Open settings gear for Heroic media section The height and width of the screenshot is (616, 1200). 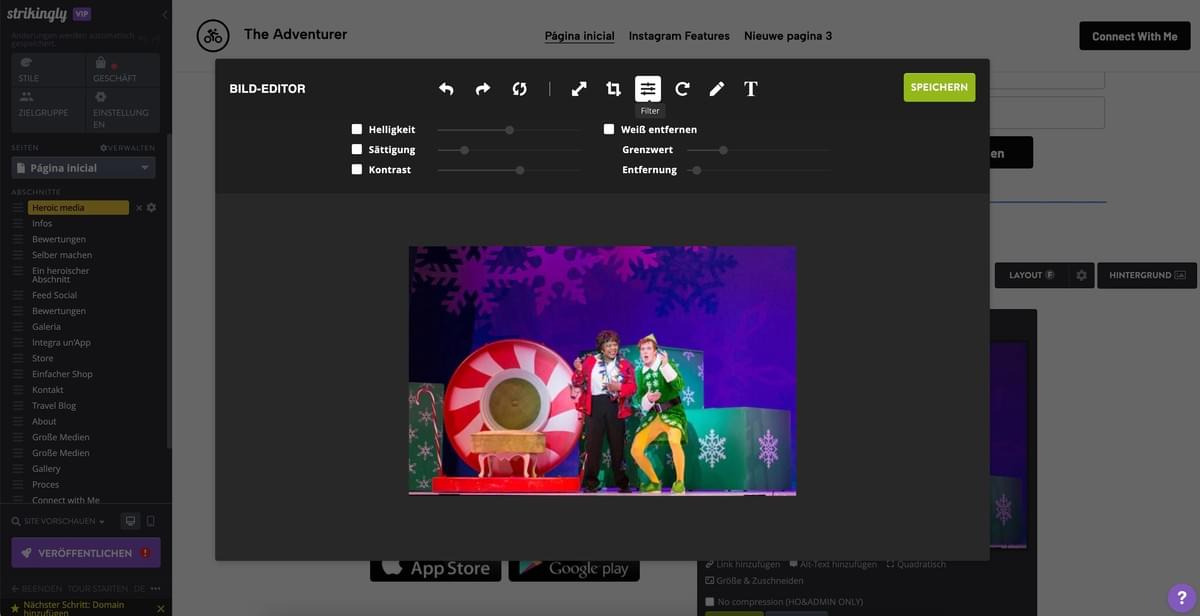[x=152, y=208]
